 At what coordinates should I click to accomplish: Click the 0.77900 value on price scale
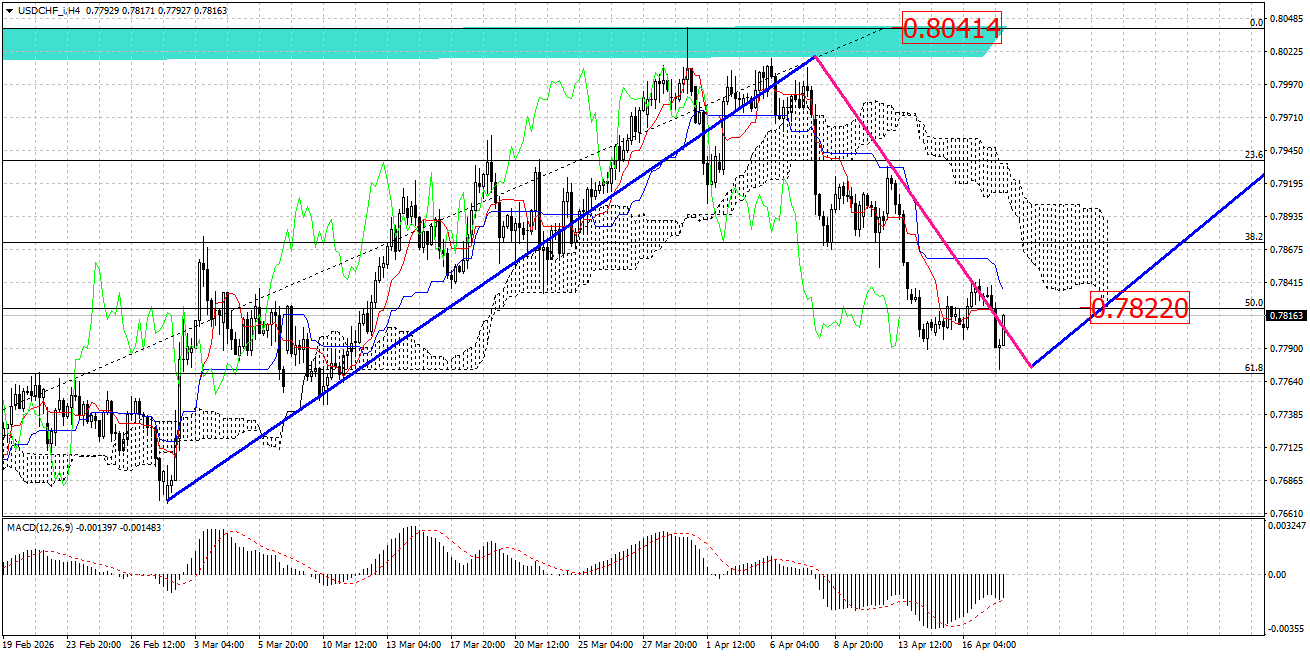(x=1284, y=348)
